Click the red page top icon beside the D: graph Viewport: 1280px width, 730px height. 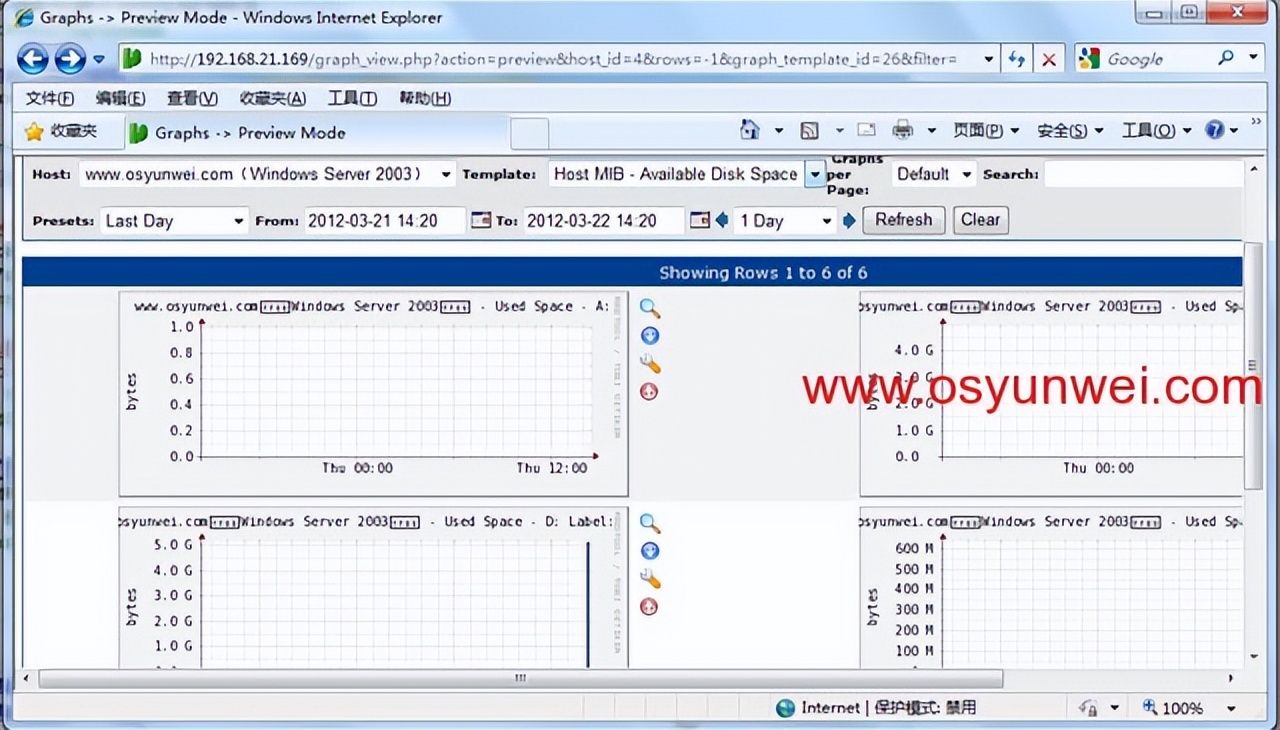(x=650, y=607)
